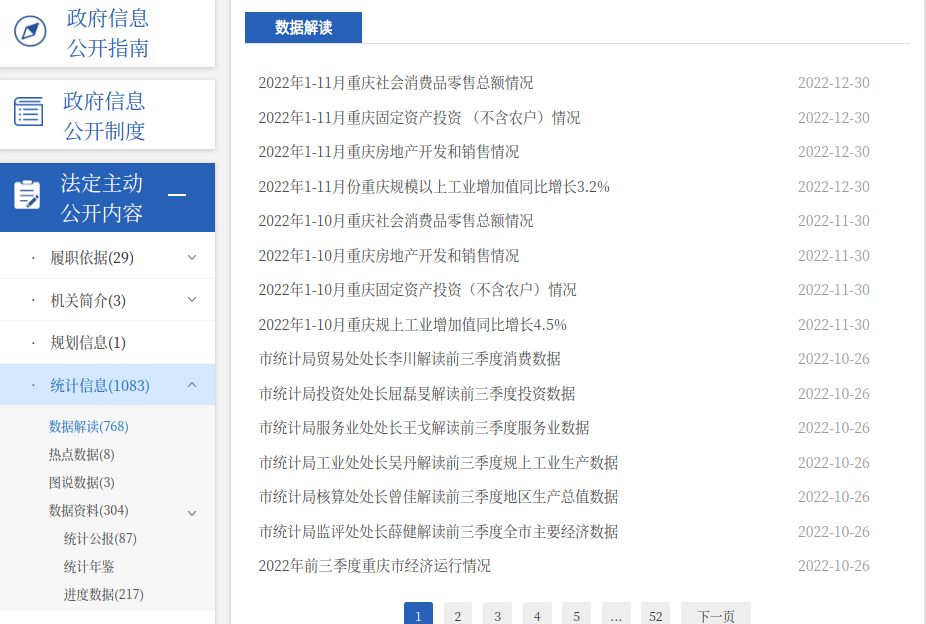Go to page 52 in pagination
This screenshot has width=926, height=624.
pyautogui.click(x=655, y=614)
